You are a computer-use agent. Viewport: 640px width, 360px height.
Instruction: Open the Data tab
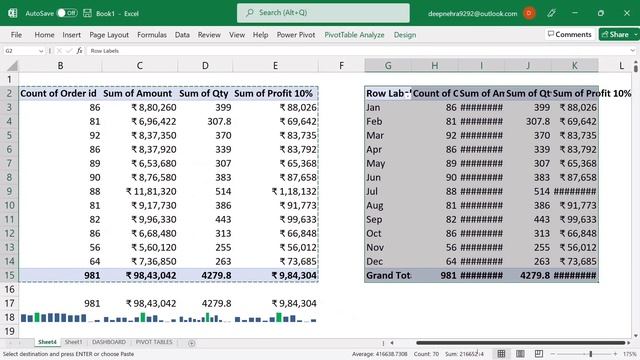pos(182,35)
